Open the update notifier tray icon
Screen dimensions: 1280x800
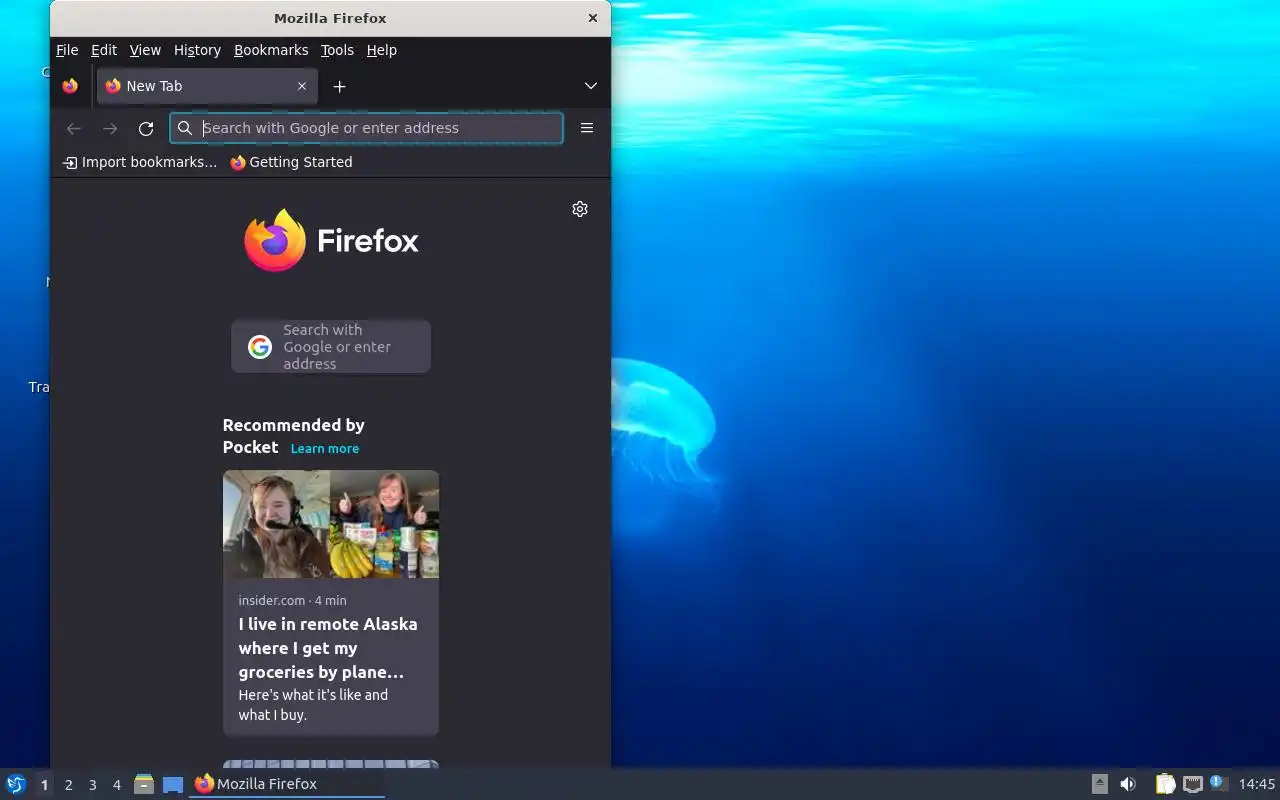pyautogui.click(x=1218, y=783)
